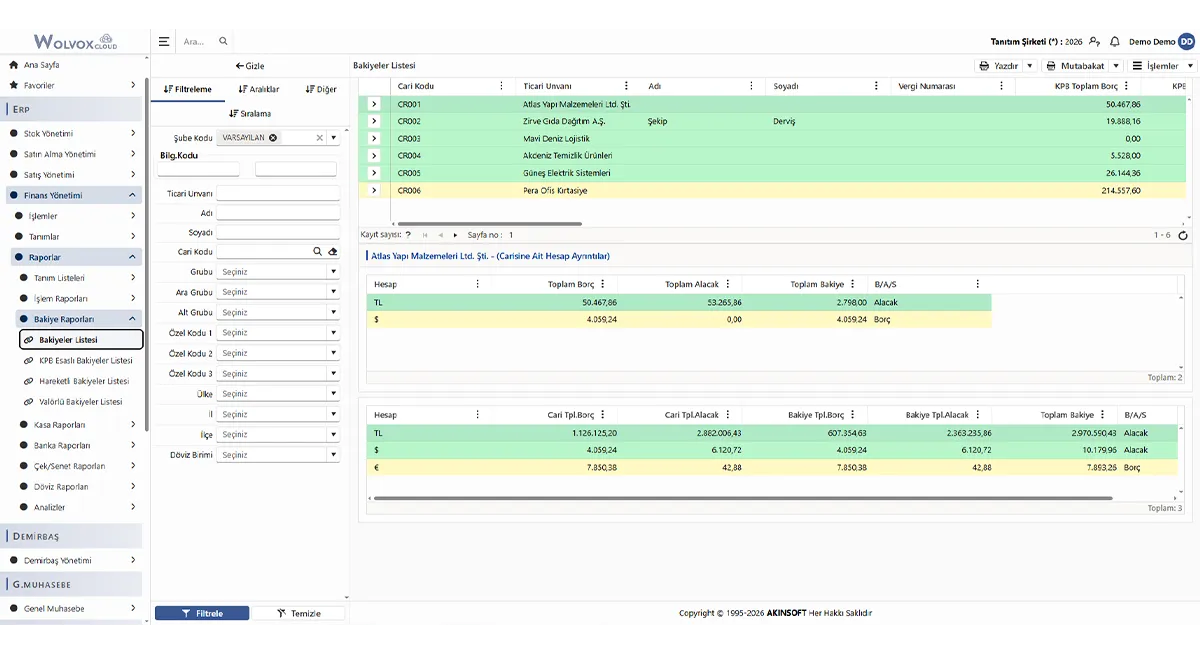Click the horizontal scrollbar under the customer grid
The width and height of the screenshot is (1200, 653).
(x=486, y=224)
